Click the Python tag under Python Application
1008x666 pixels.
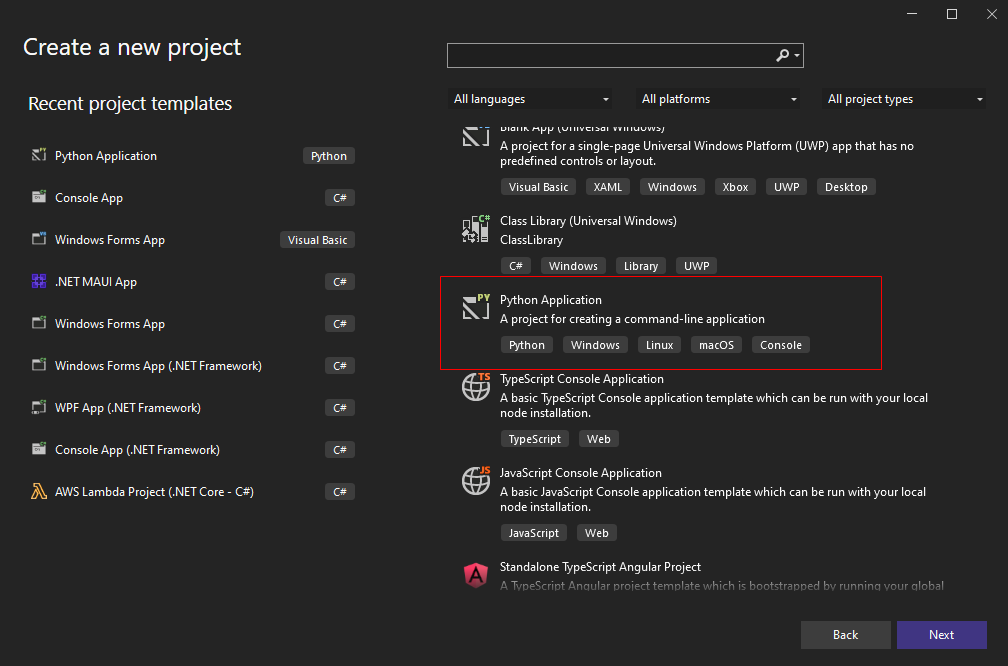[526, 345]
